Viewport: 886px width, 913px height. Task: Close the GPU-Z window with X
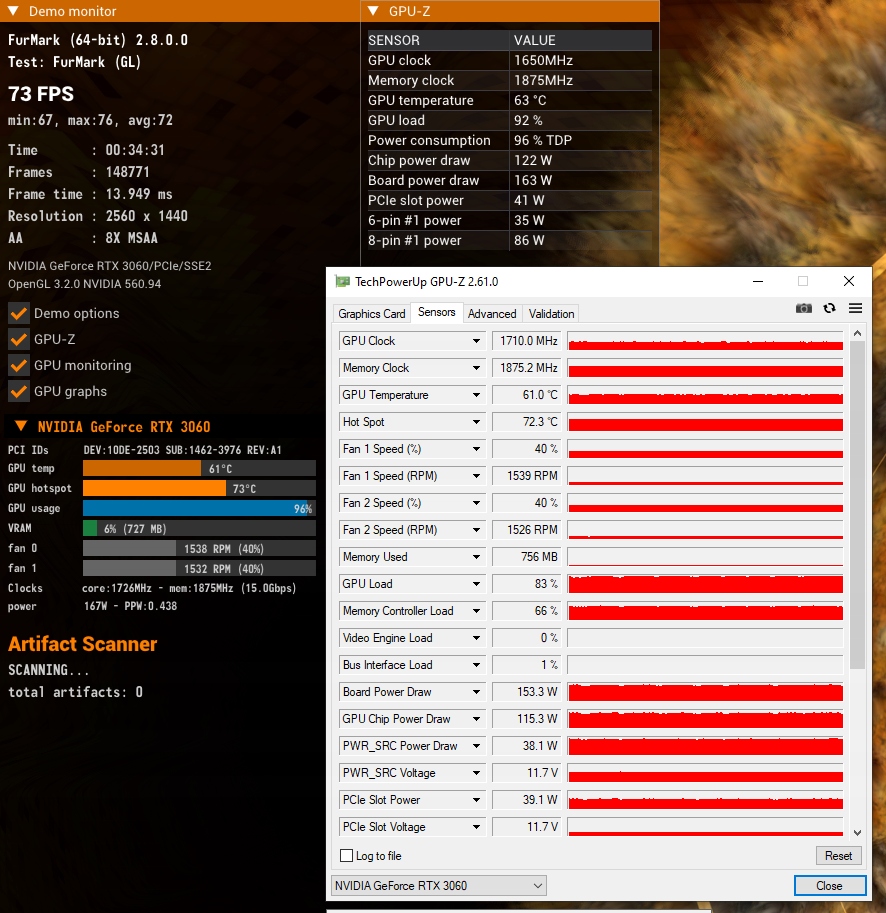click(x=849, y=282)
